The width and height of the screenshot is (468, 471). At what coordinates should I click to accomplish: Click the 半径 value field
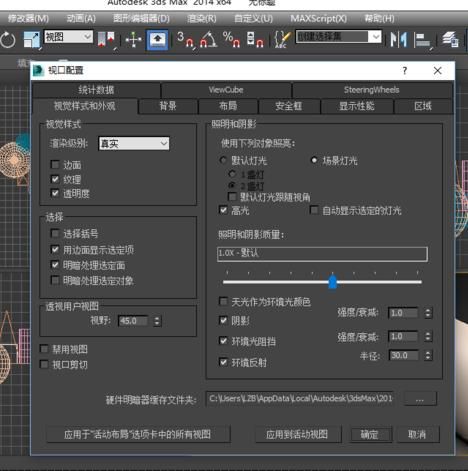click(x=403, y=355)
